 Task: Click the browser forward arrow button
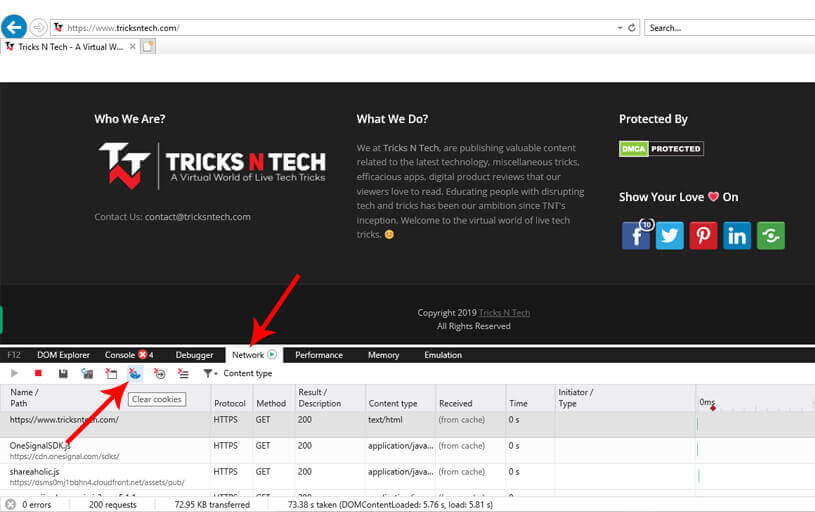(x=38, y=27)
